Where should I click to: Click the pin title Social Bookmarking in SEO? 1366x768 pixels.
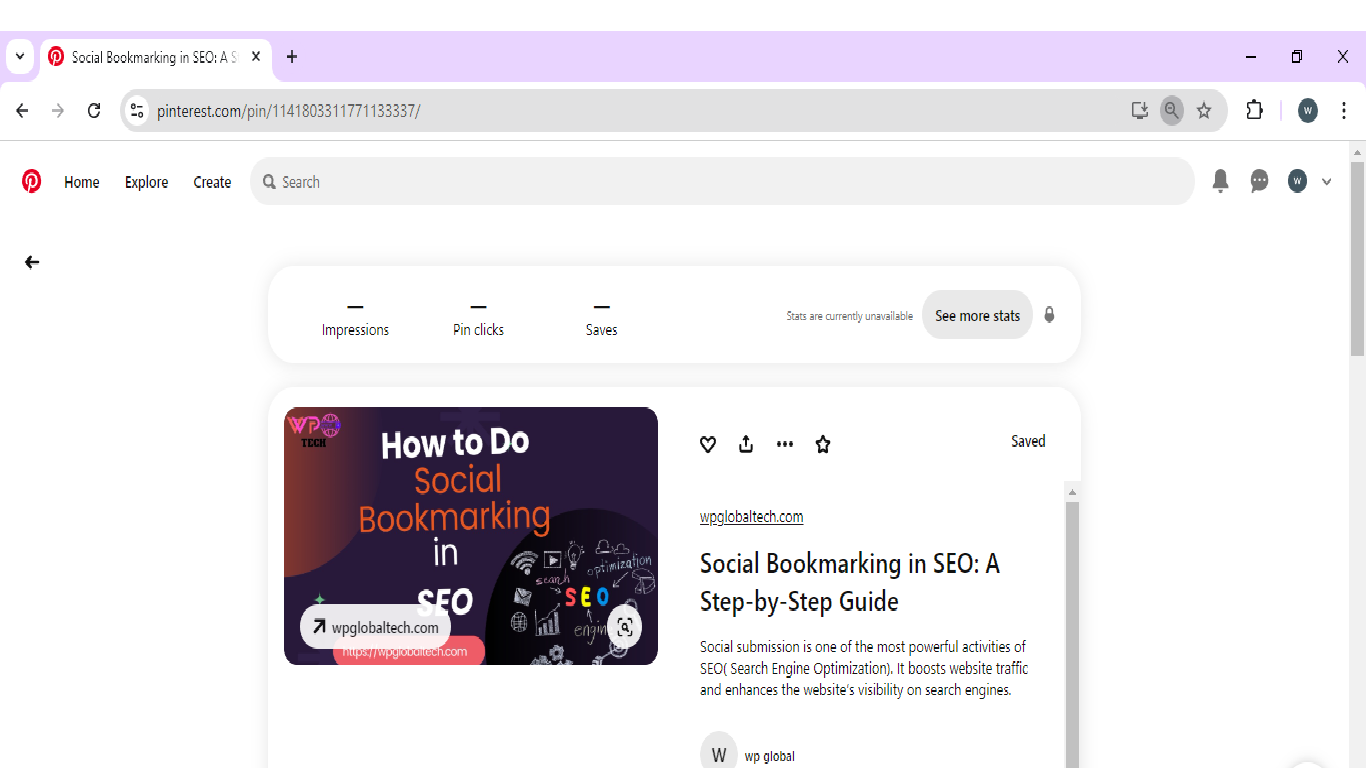850,582
